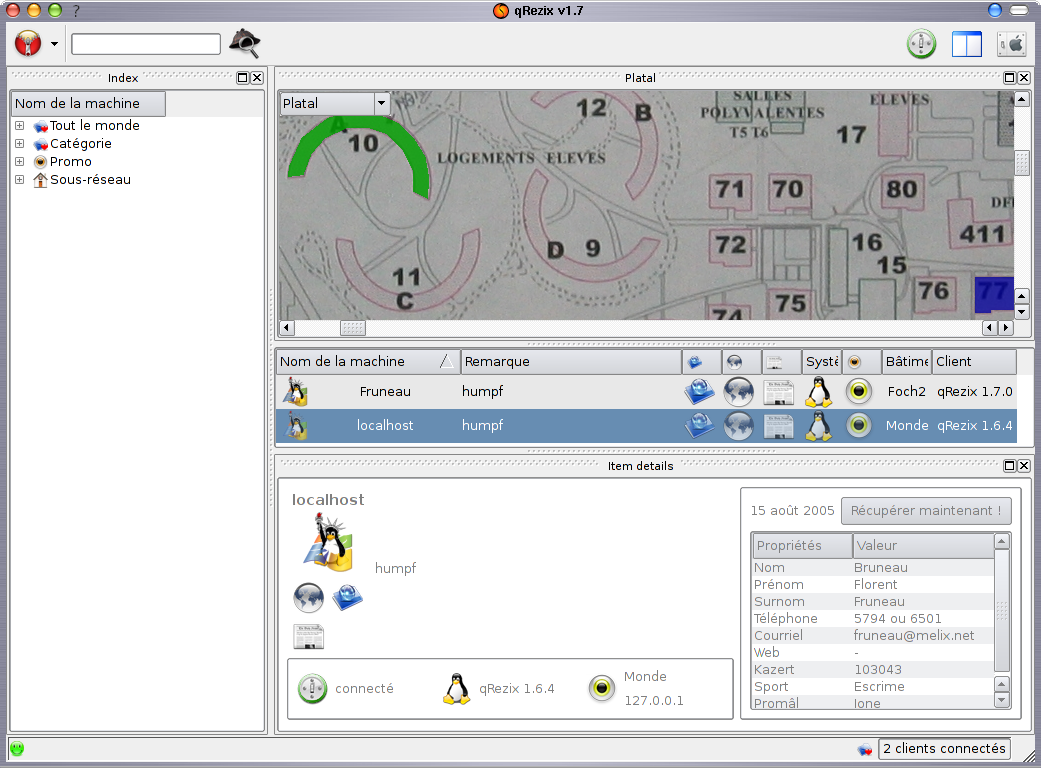Viewport: 1041px width, 768px height.
Task: Click the detective hat search icon
Action: click(245, 44)
